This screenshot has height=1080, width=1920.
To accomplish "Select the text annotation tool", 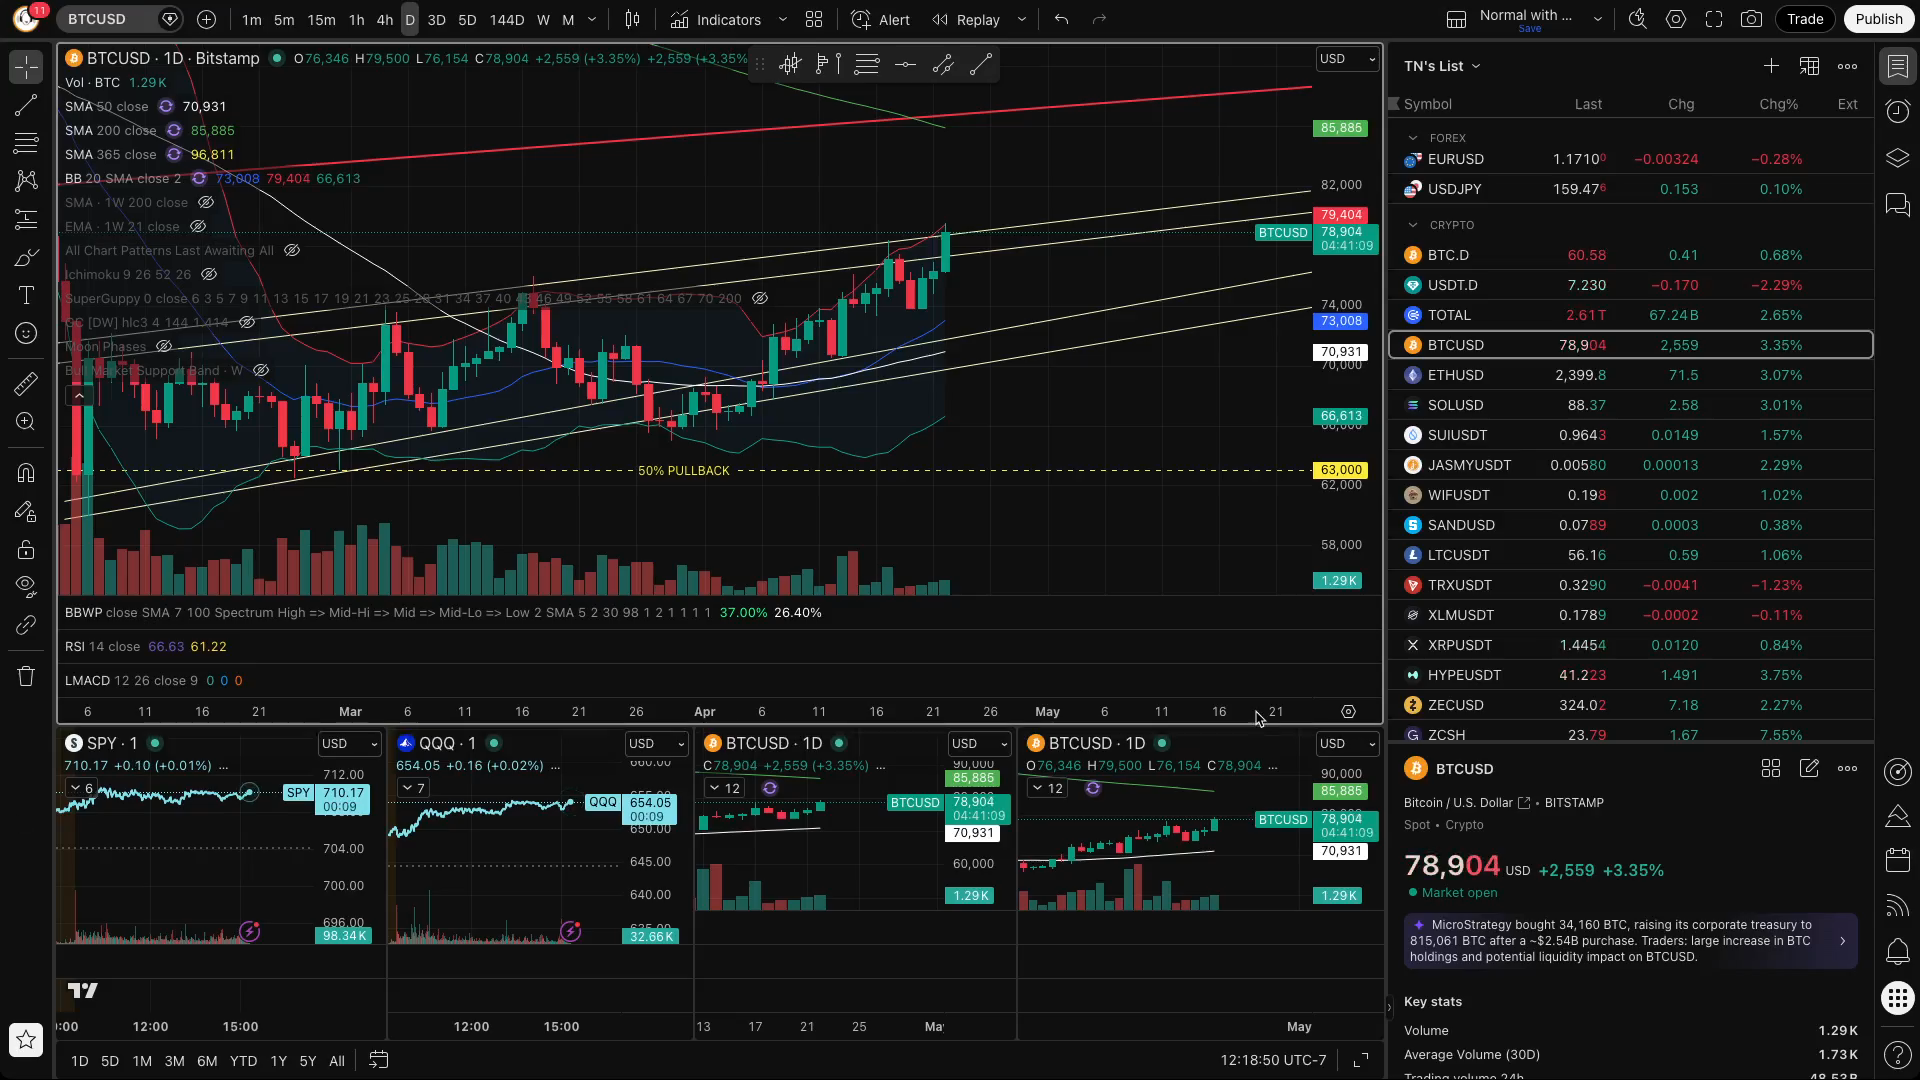I will (27, 296).
